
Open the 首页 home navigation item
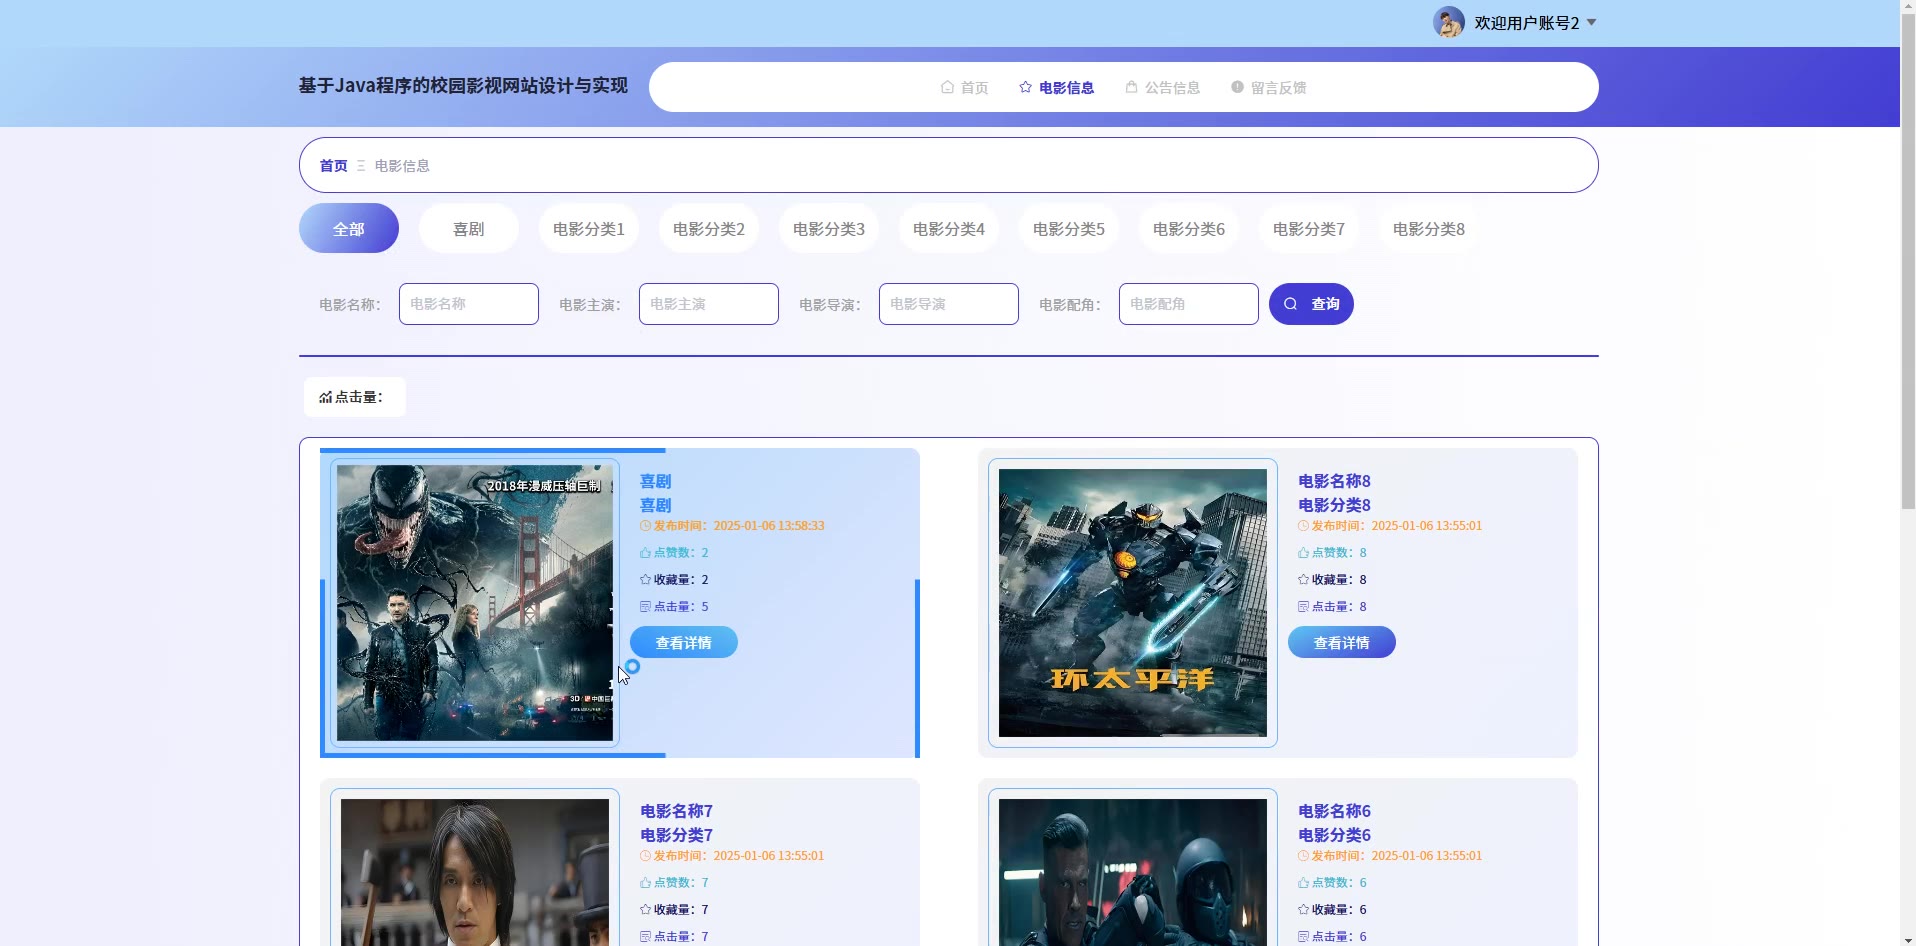964,88
